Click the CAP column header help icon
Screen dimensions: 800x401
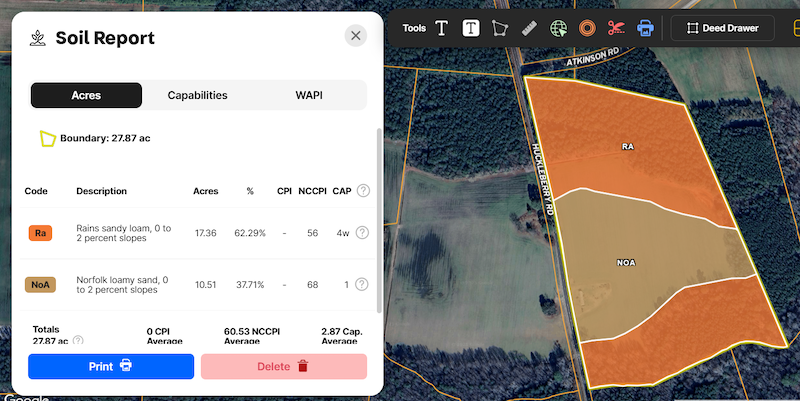(362, 191)
